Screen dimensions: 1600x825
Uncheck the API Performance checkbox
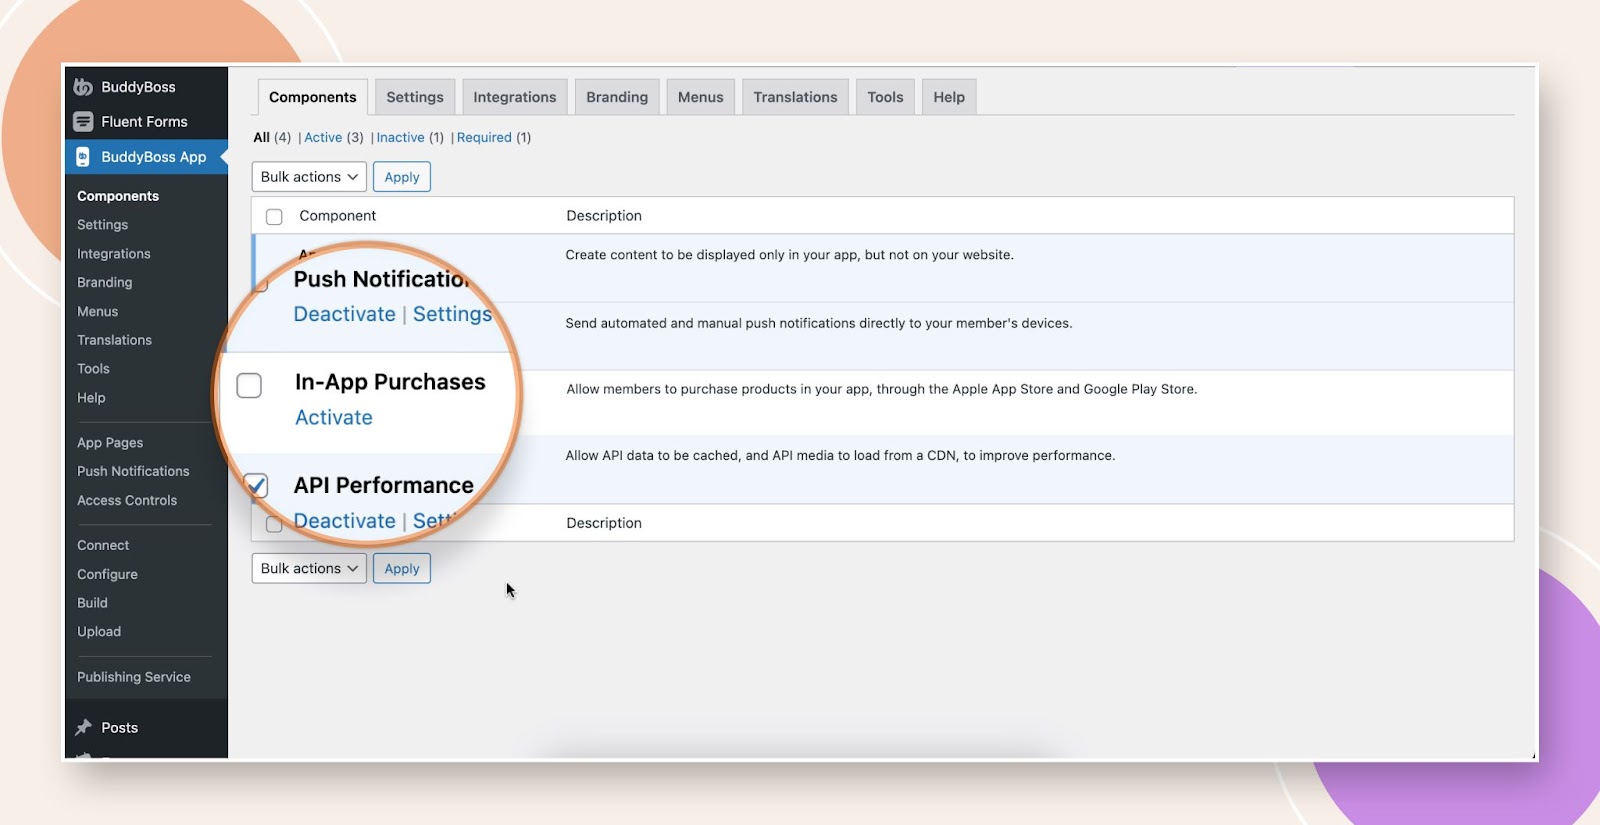tap(256, 486)
